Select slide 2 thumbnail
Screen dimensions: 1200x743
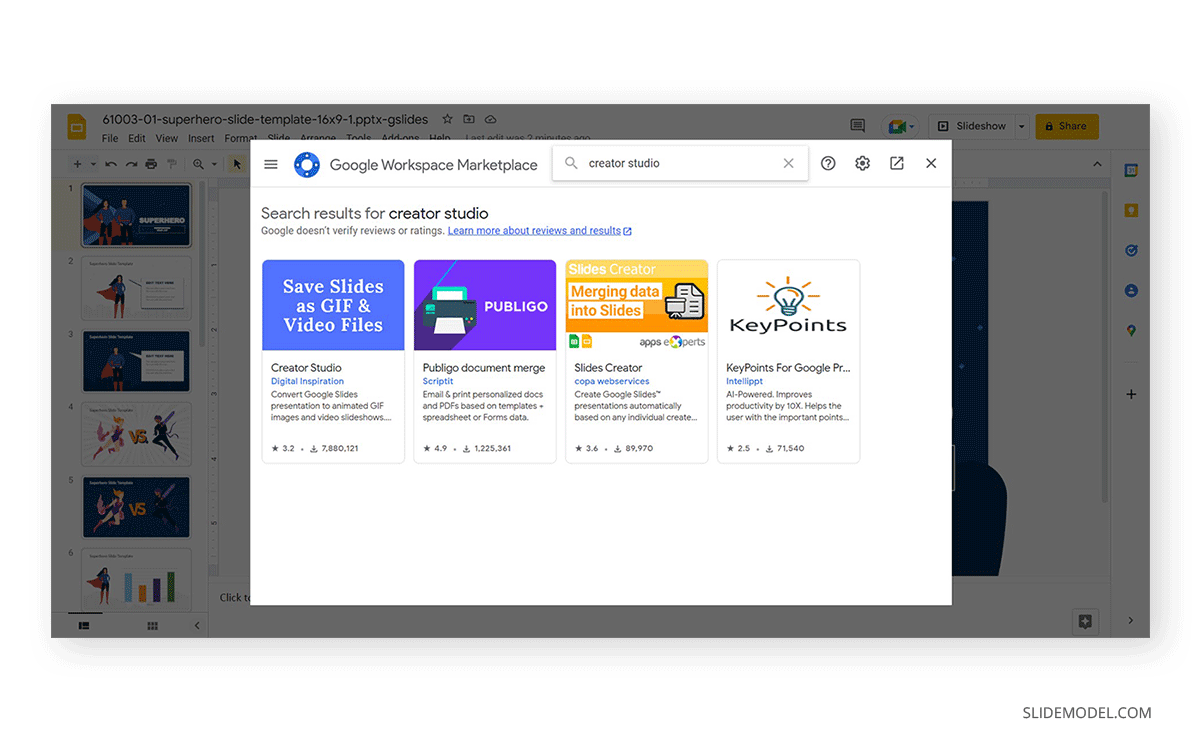tap(136, 288)
